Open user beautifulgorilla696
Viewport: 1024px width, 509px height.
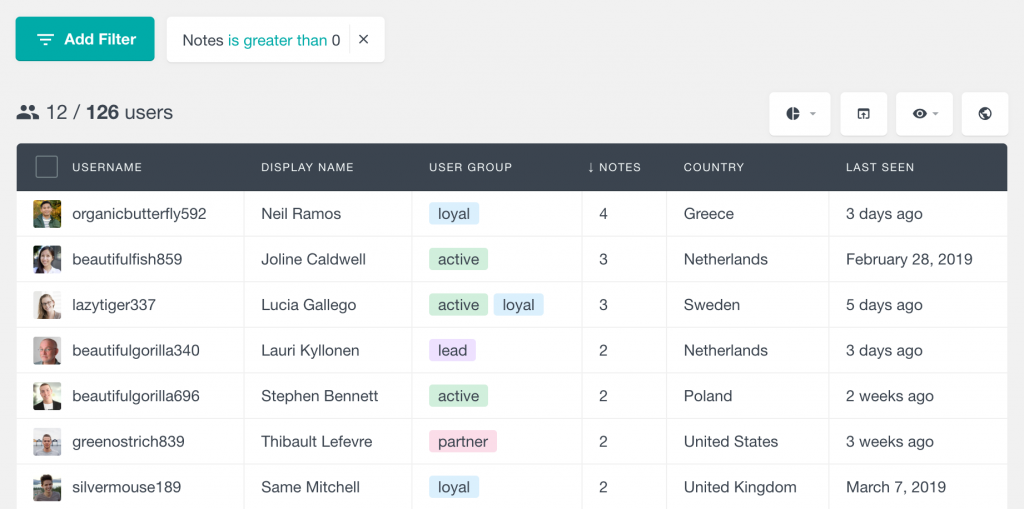pyautogui.click(x=136, y=396)
